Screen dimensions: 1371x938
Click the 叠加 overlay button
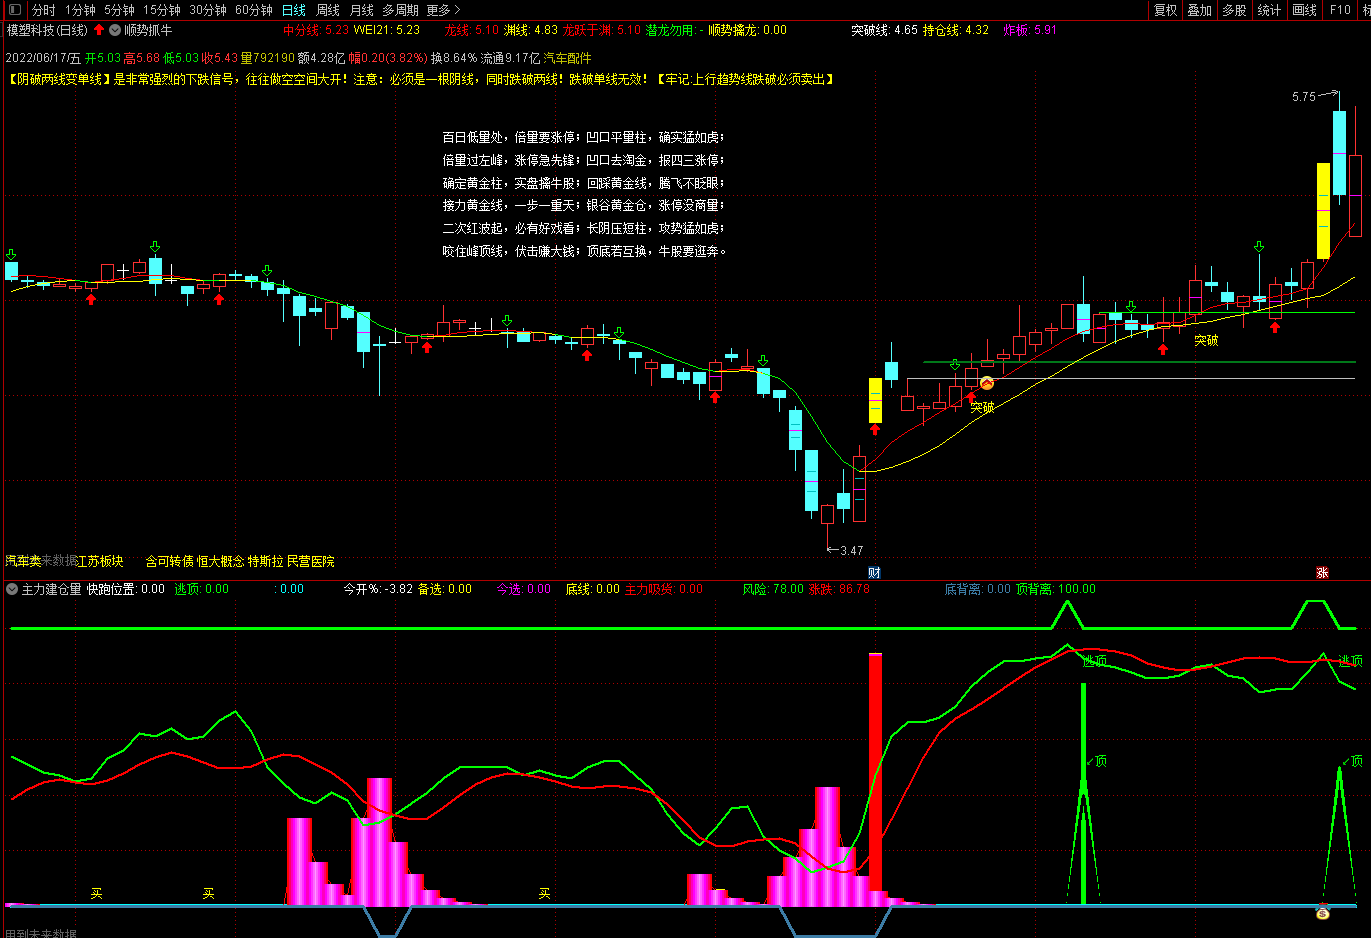click(1200, 10)
